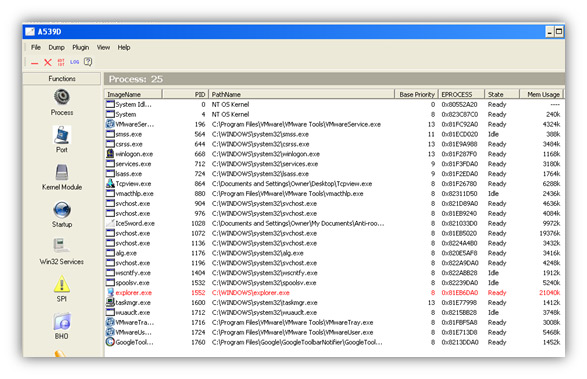Click PID 1028 cell
Screen dimensions: 587x379
click(x=198, y=223)
